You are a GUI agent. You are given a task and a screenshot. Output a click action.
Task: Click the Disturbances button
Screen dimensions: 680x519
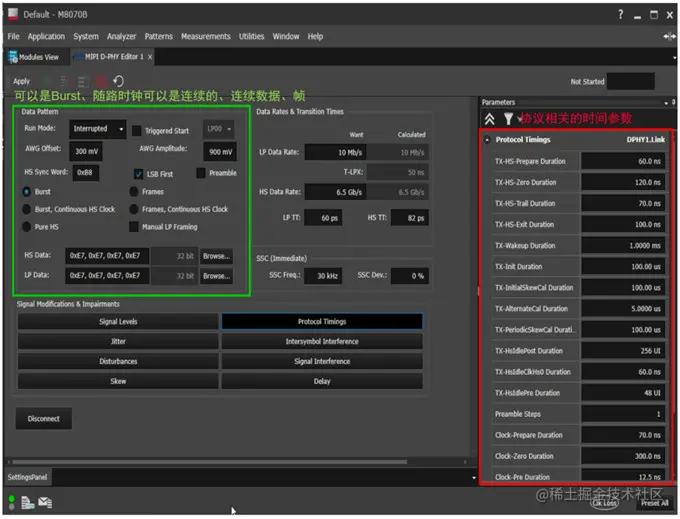pos(118,361)
